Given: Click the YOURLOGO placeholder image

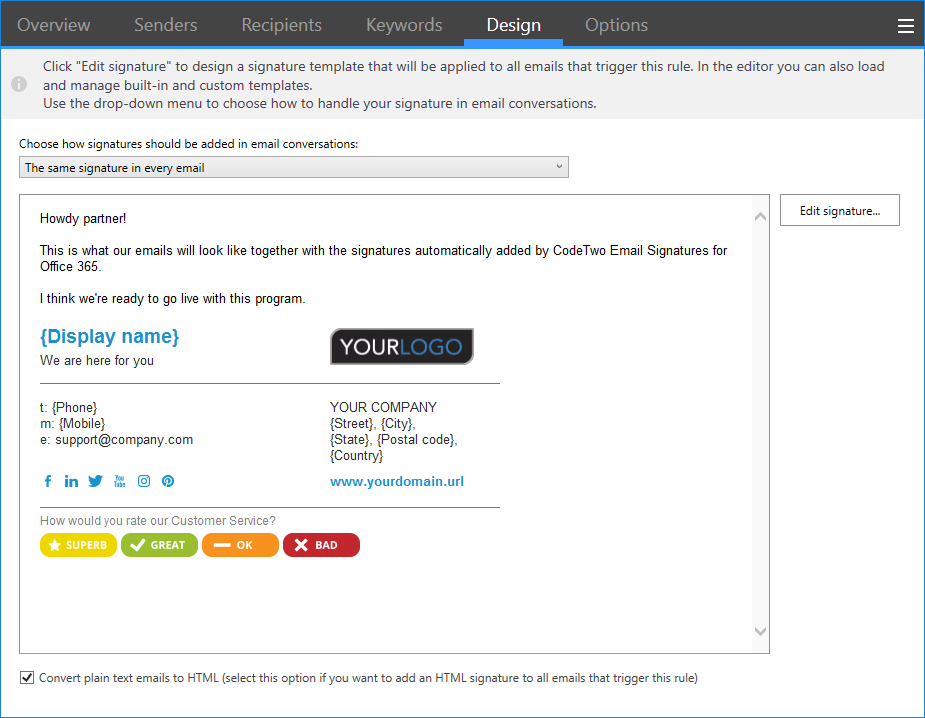Looking at the screenshot, I should (x=401, y=346).
